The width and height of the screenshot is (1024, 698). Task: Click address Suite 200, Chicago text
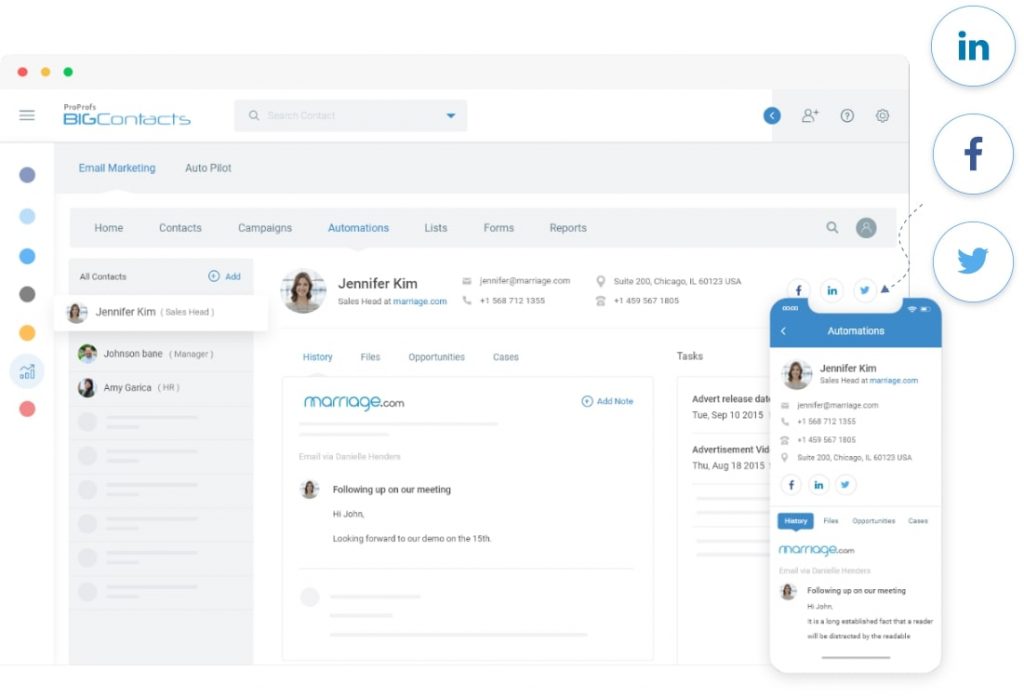[x=677, y=281]
